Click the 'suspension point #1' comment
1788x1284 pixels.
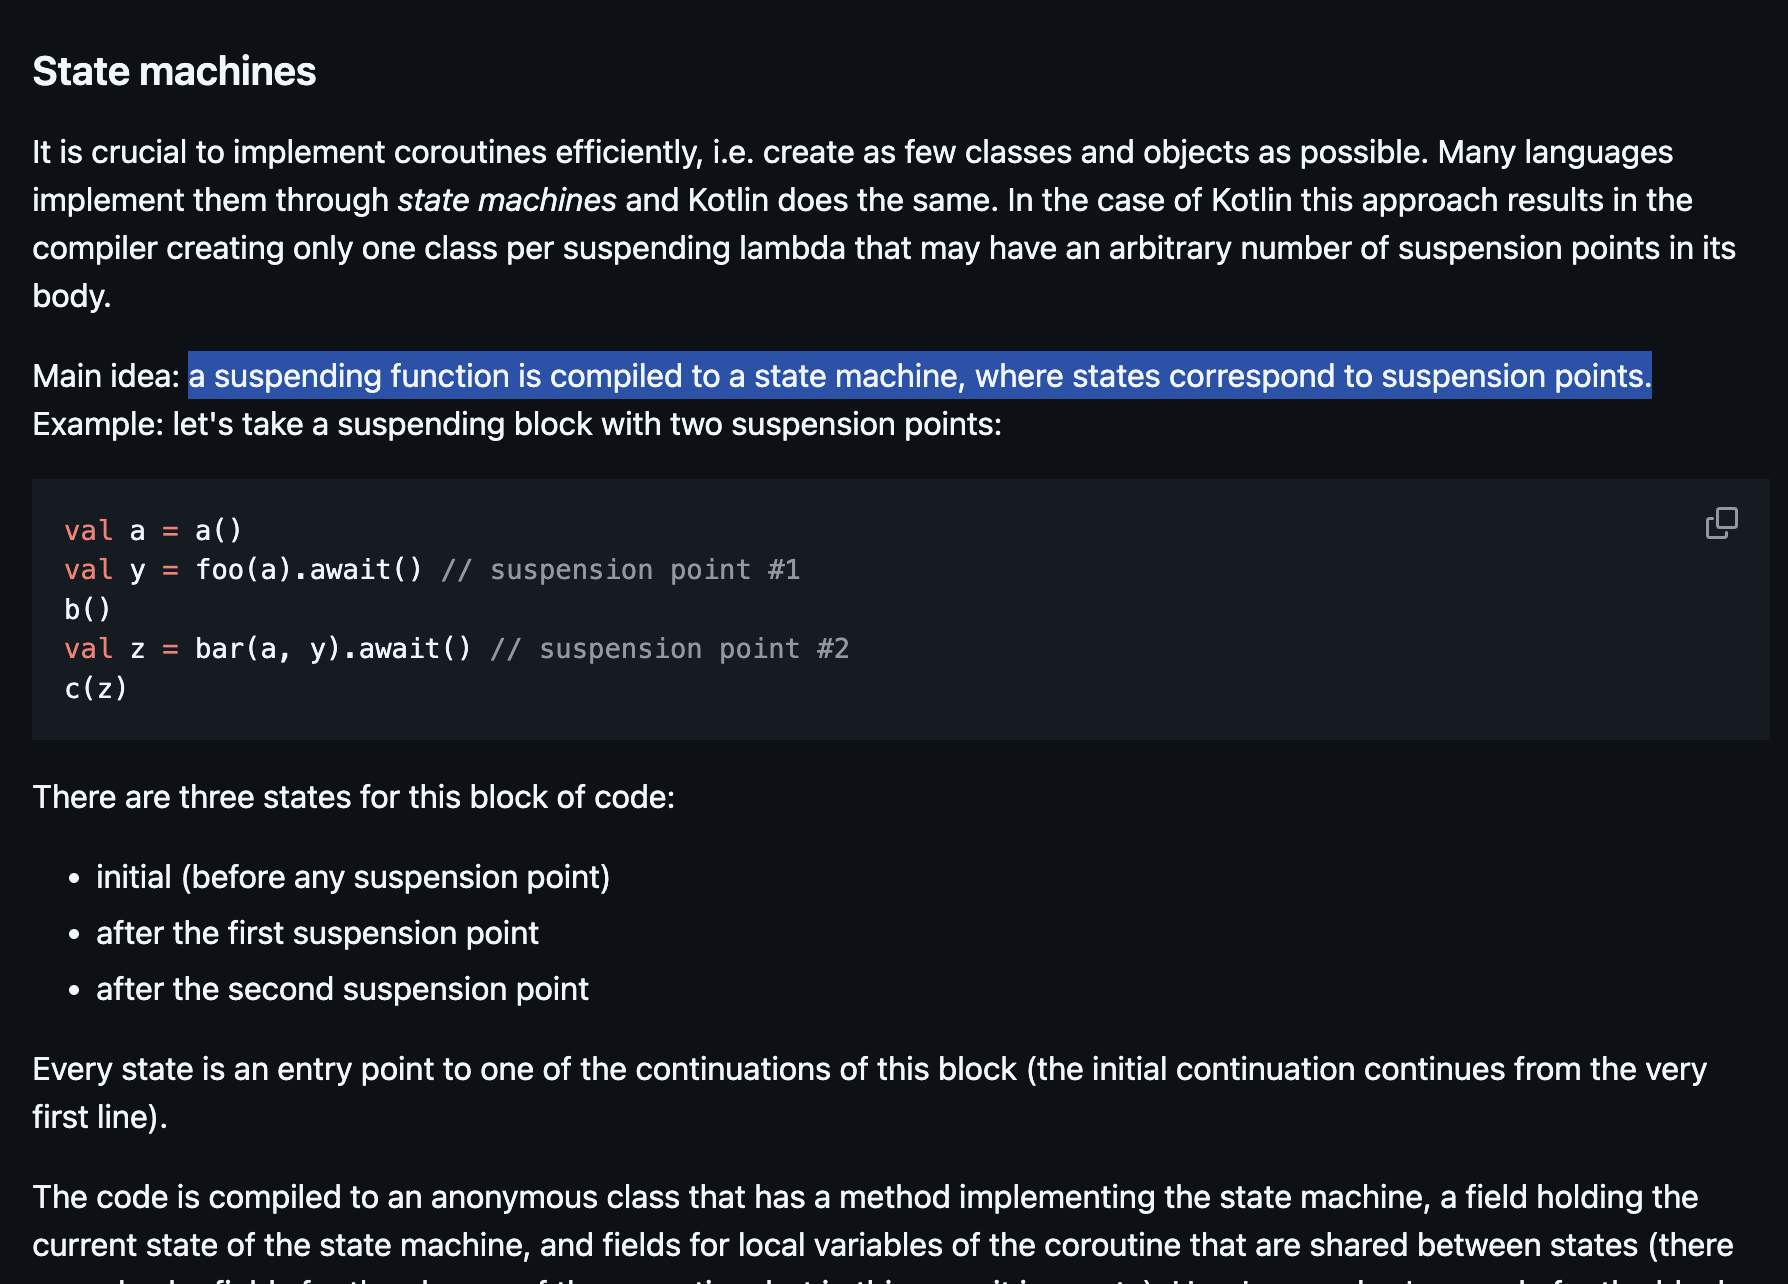pyautogui.click(x=620, y=570)
